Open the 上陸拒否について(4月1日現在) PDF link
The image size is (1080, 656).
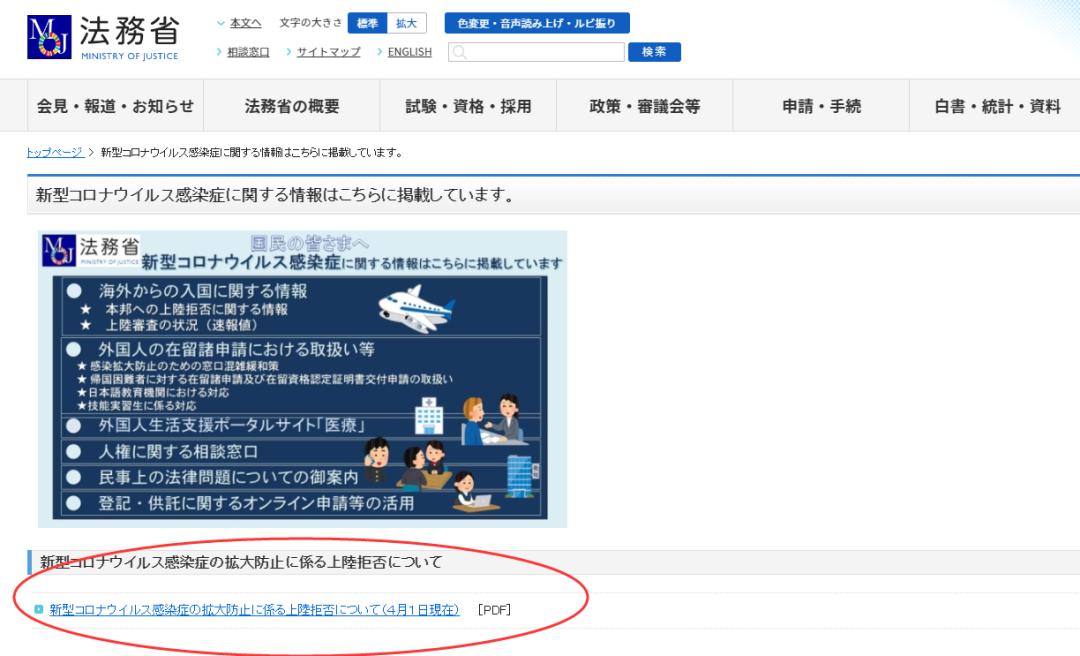coord(254,610)
